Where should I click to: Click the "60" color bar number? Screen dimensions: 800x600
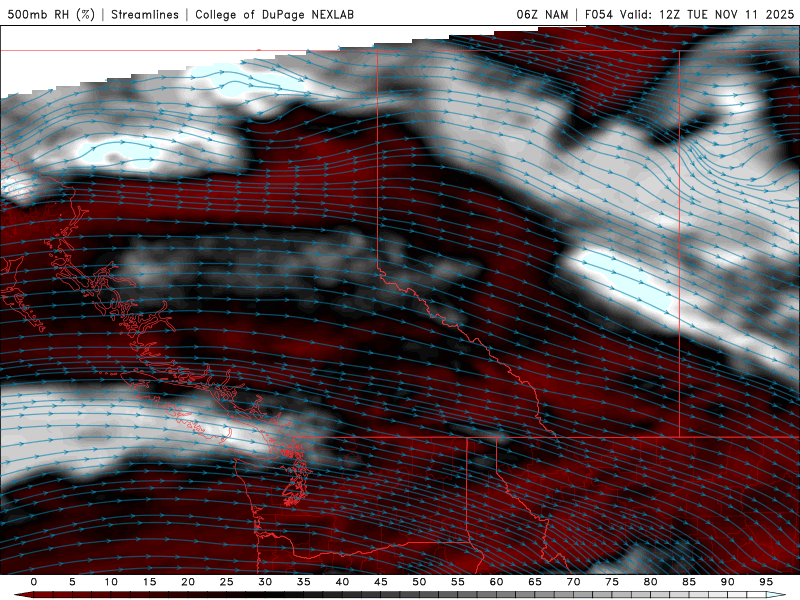[496, 582]
